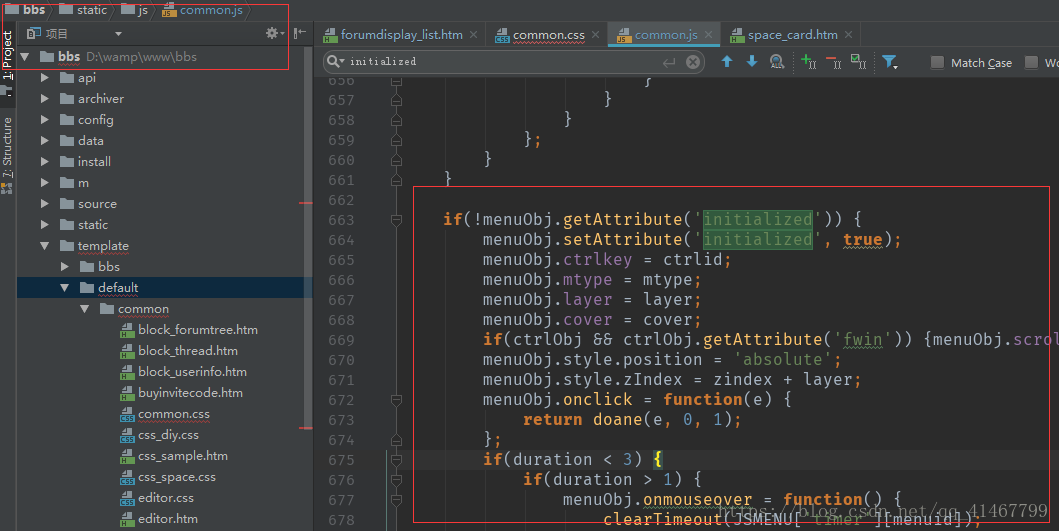
Task: Open the search filter funnel menu
Action: 890,62
